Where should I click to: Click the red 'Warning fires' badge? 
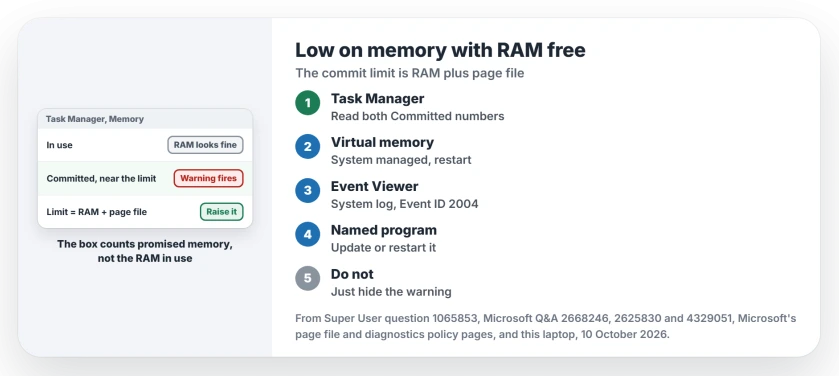[x=208, y=178]
